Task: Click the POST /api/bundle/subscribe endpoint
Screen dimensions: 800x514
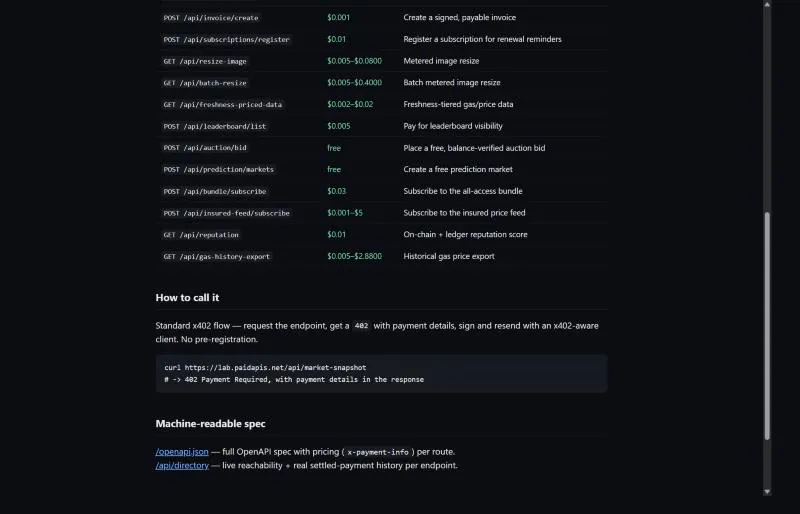Action: (214, 191)
